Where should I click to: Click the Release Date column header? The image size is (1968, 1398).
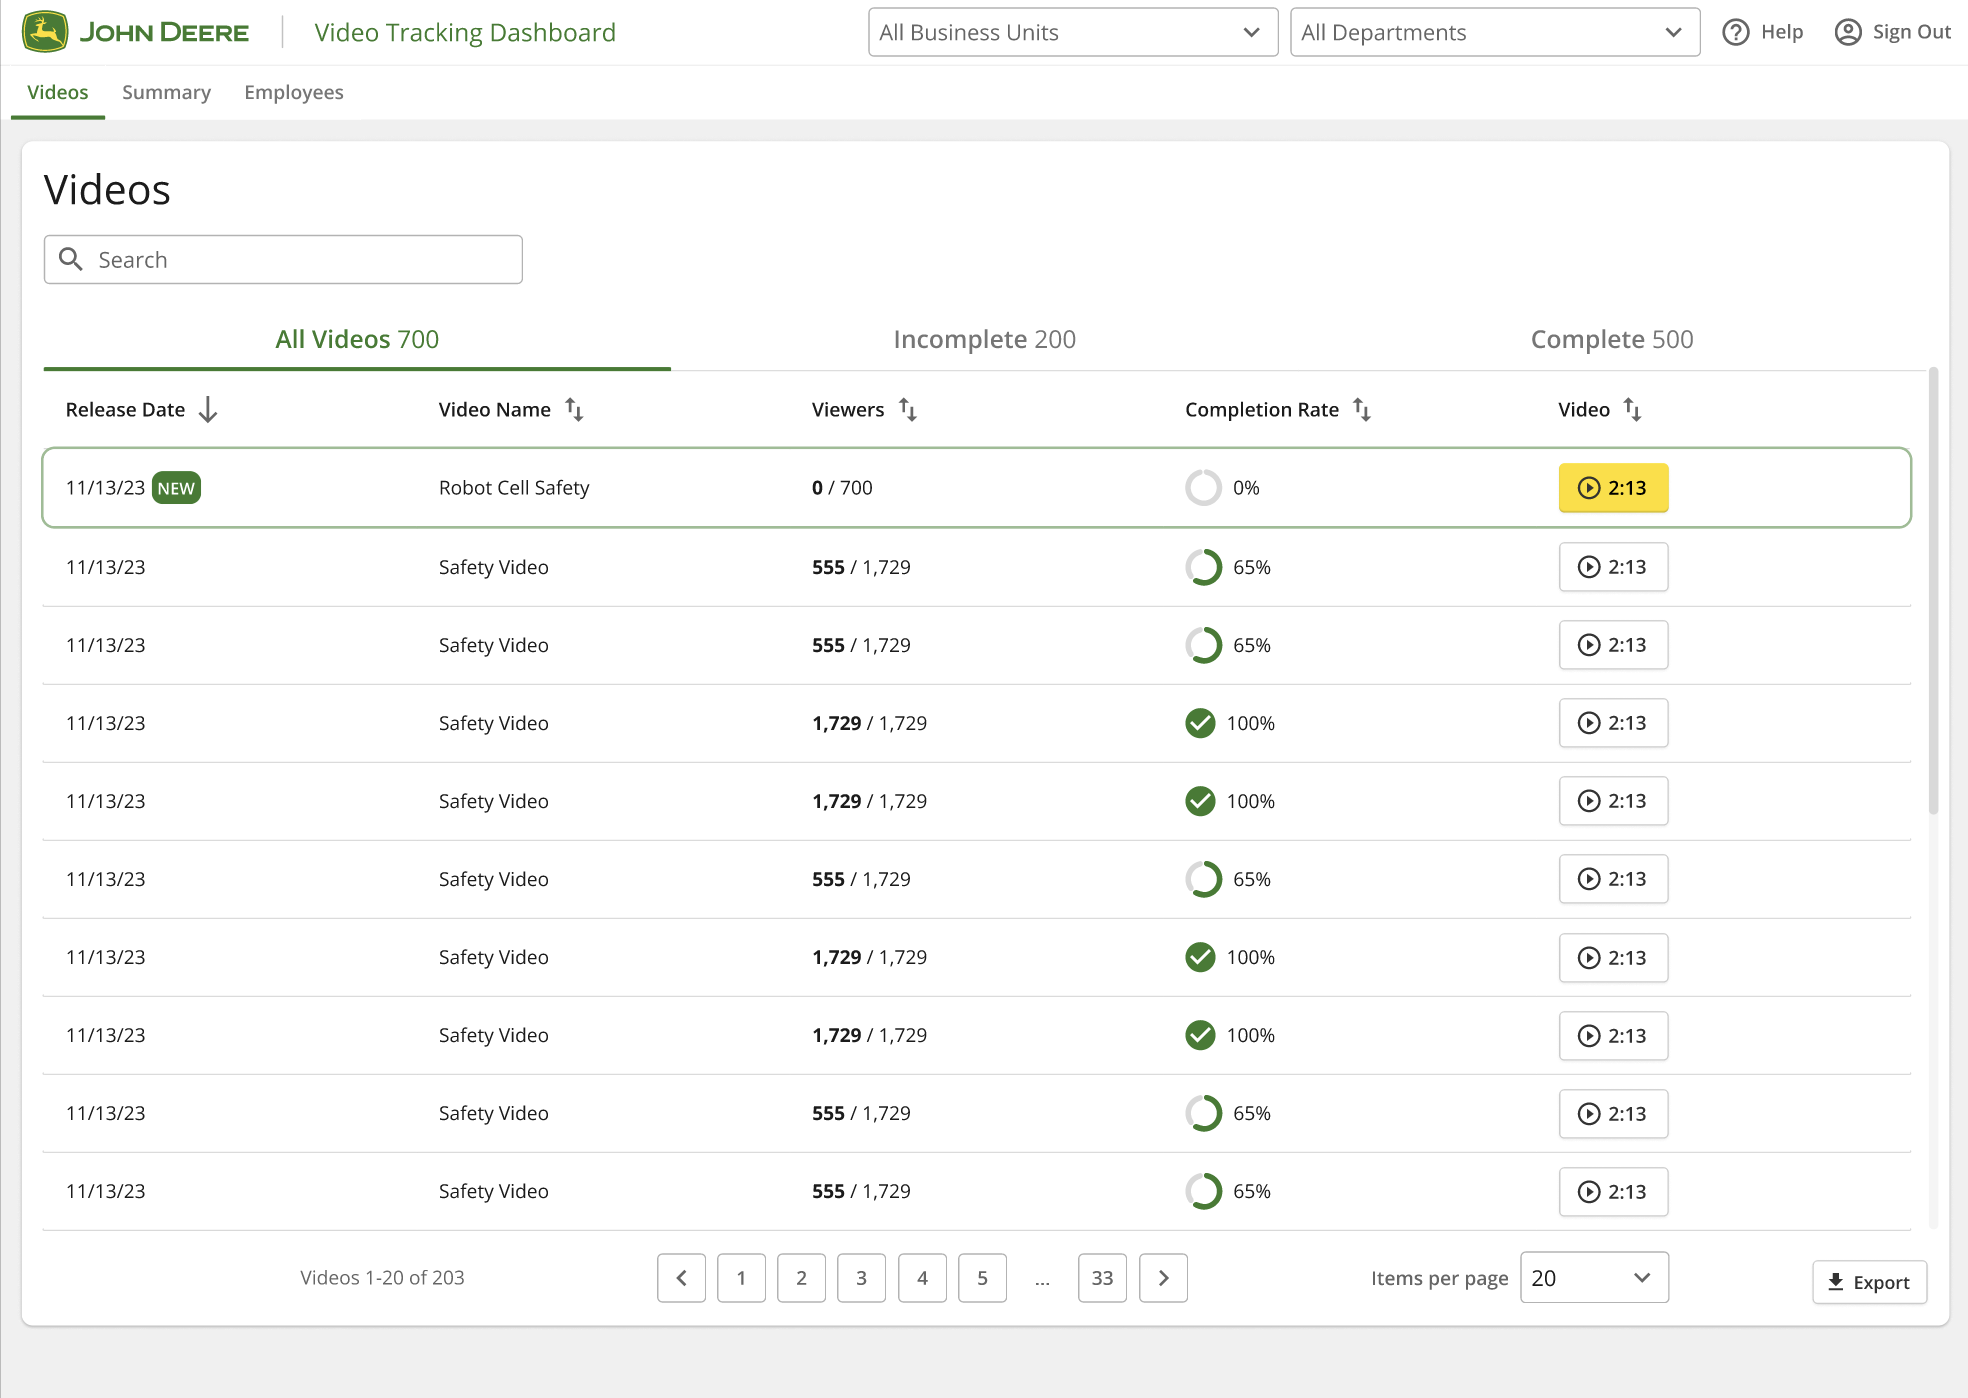tap(125, 409)
